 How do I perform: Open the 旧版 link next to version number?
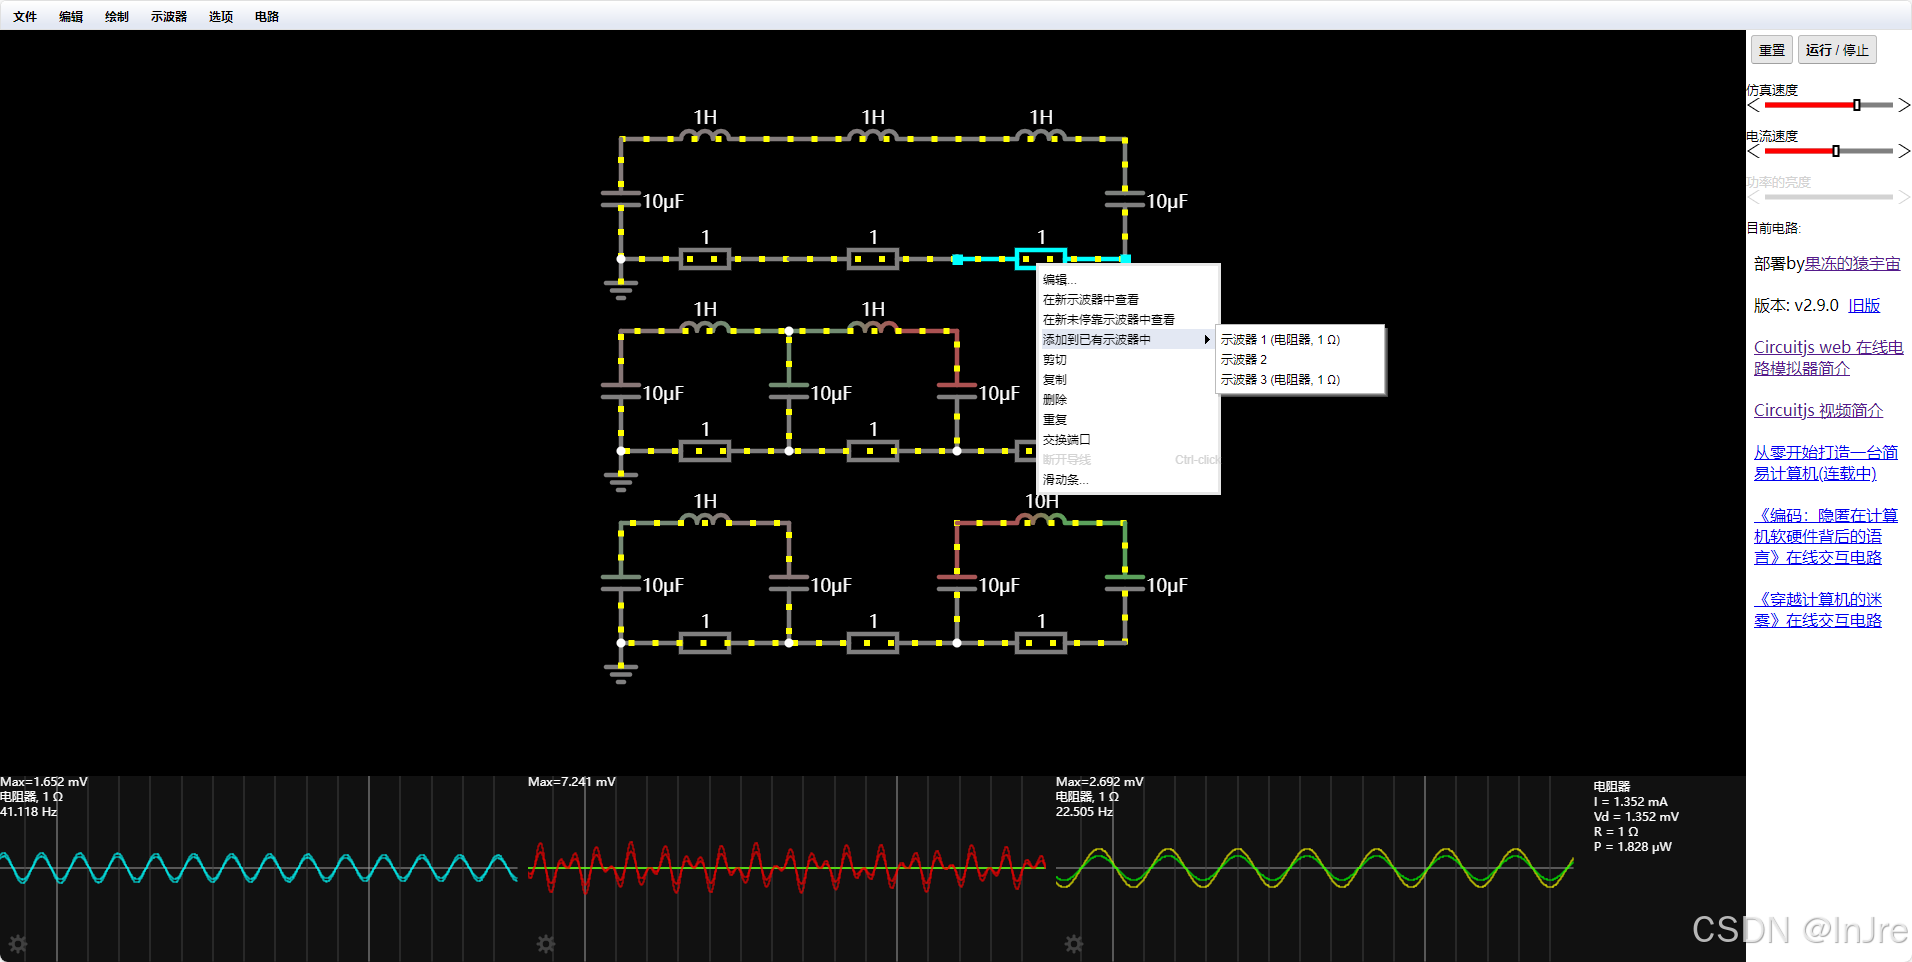[x=1864, y=305]
